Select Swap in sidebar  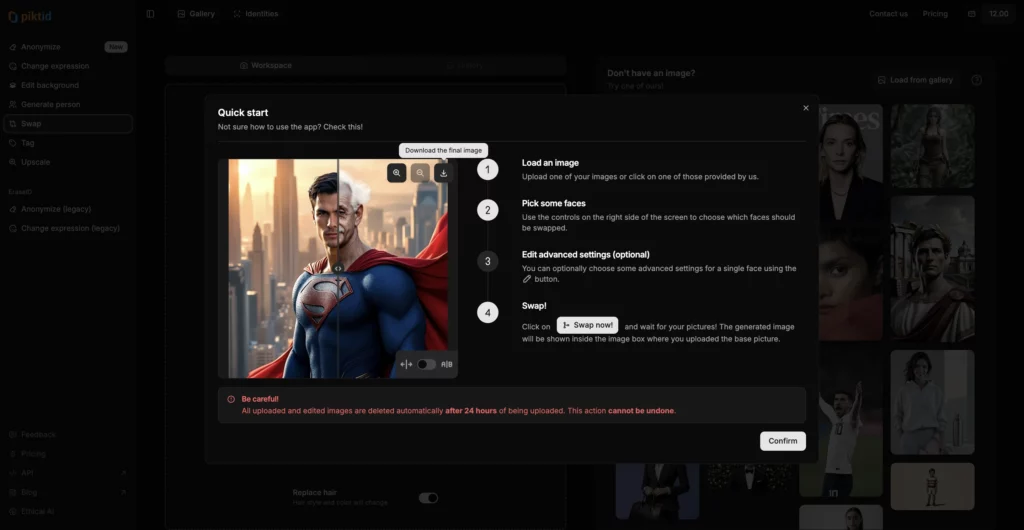click(x=68, y=123)
